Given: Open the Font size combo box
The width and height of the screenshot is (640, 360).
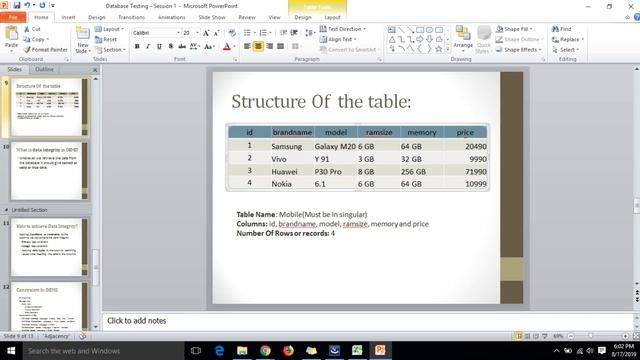Looking at the screenshot, I should 191,33.
